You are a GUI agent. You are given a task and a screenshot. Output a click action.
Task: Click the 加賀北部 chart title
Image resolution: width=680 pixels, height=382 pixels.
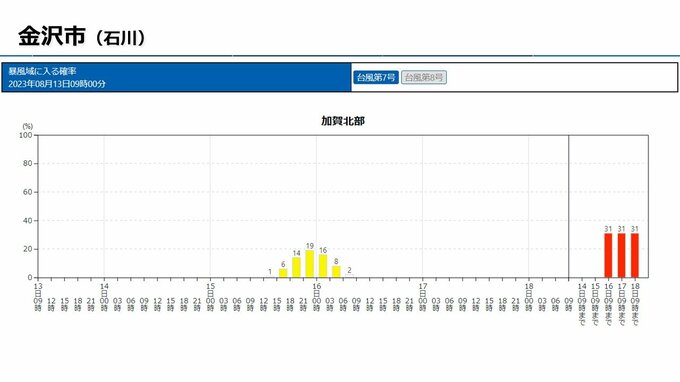(x=343, y=121)
